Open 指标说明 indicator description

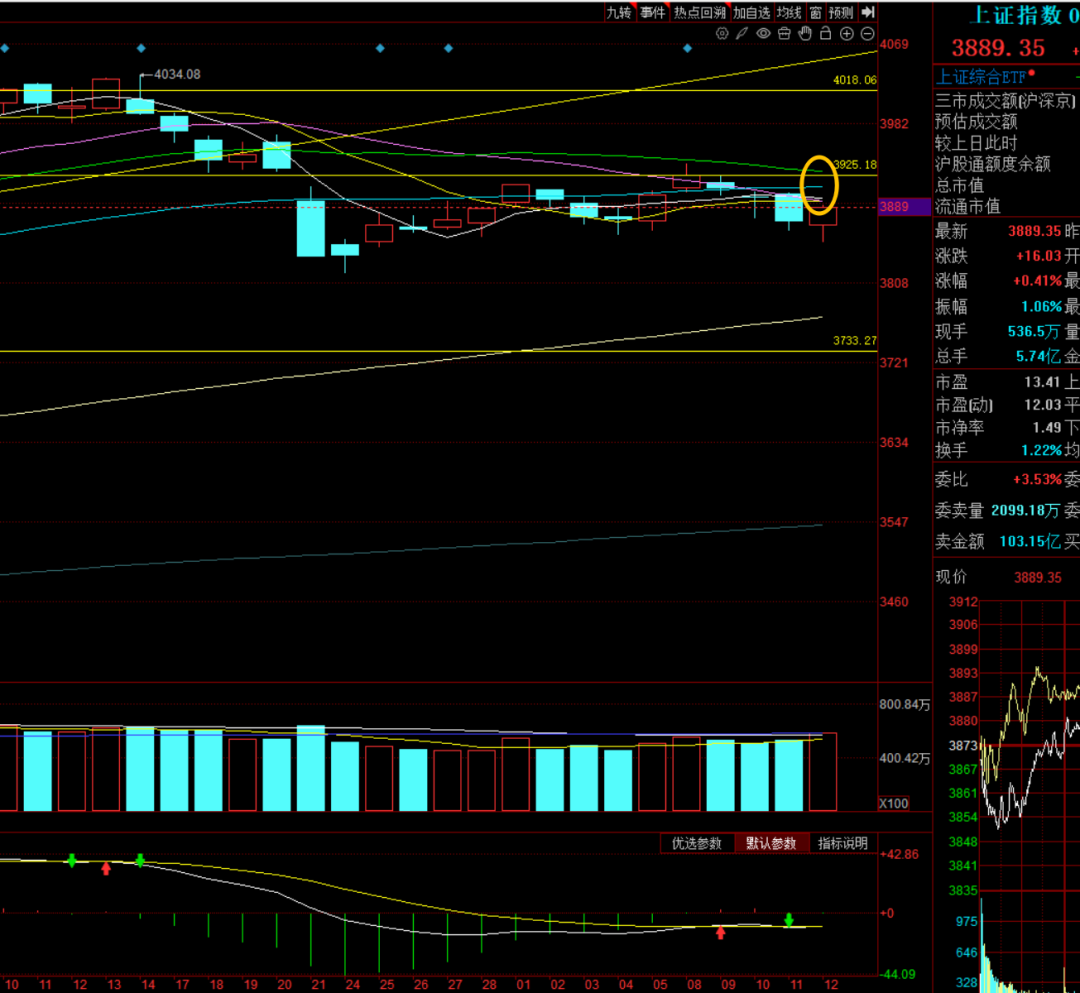[843, 843]
